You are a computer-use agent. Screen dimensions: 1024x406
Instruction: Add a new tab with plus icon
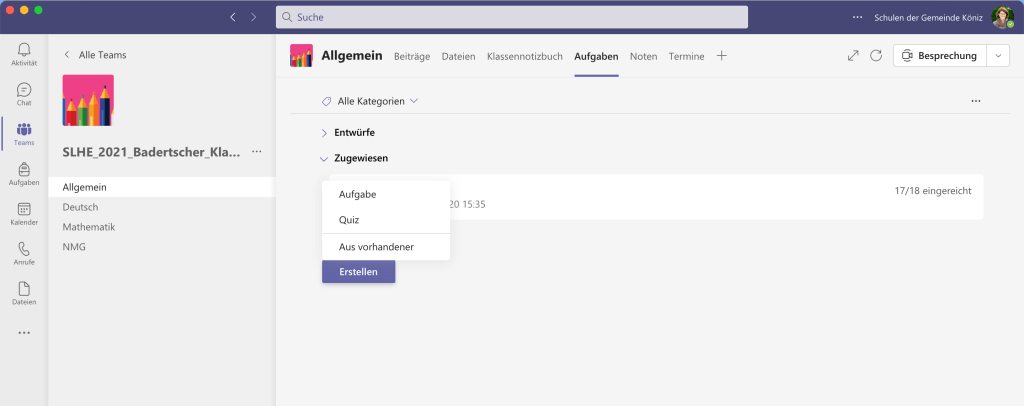[x=722, y=56]
